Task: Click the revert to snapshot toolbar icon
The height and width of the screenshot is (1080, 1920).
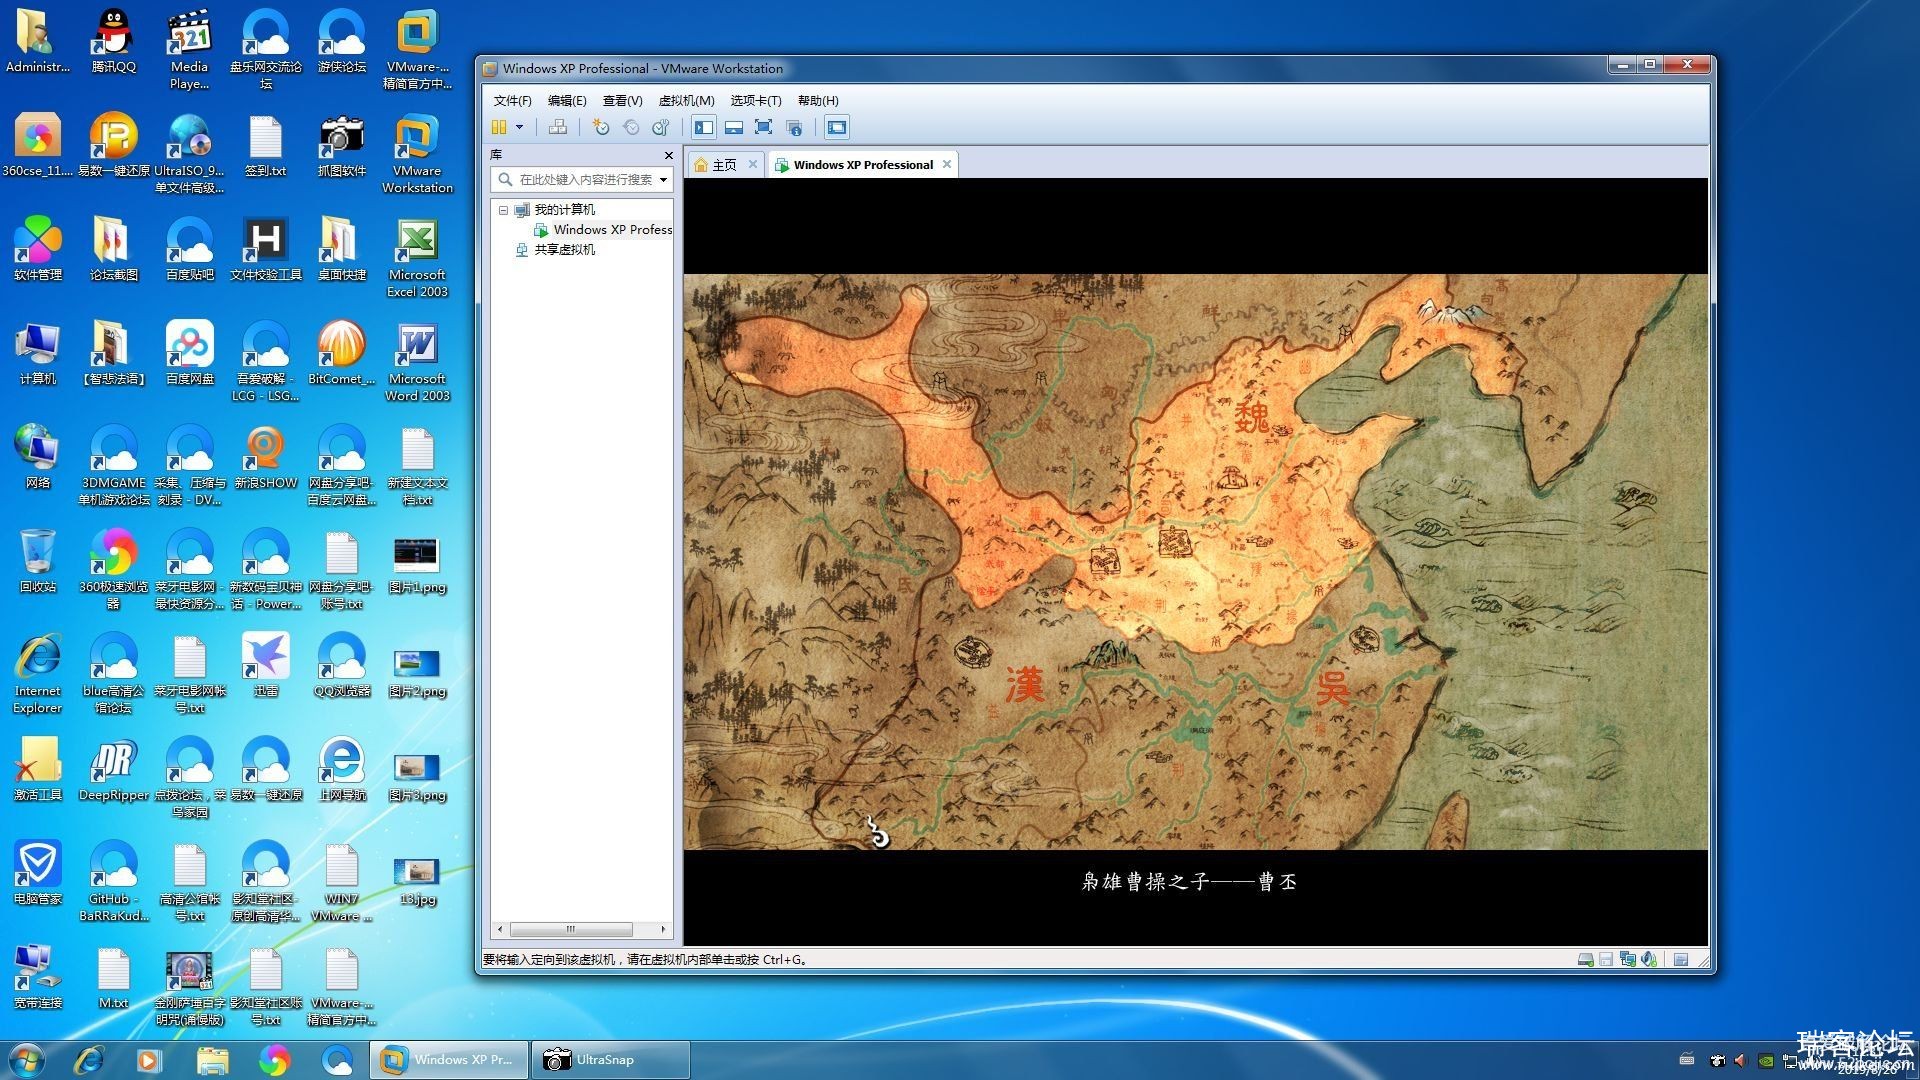Action: (x=631, y=127)
